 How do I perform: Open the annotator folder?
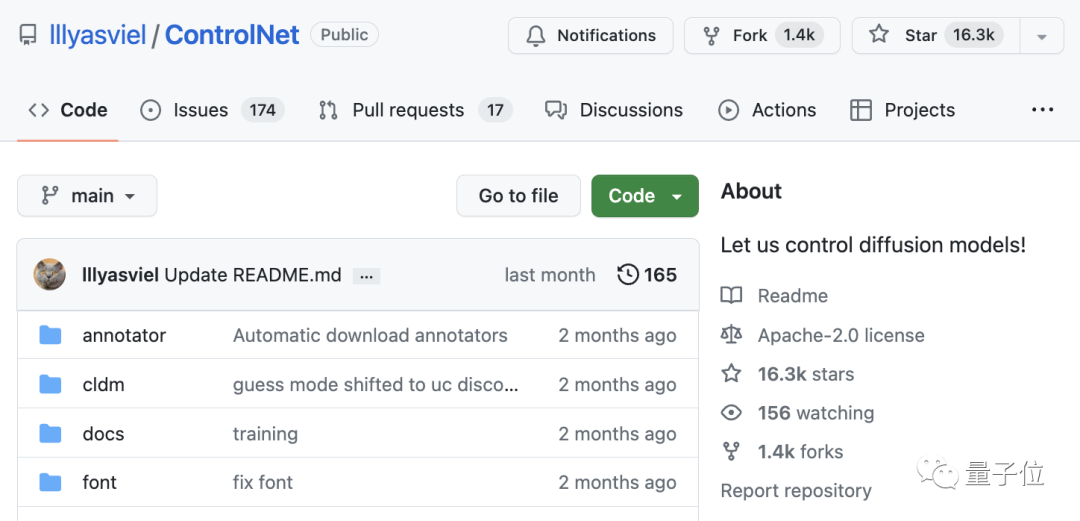(x=124, y=336)
